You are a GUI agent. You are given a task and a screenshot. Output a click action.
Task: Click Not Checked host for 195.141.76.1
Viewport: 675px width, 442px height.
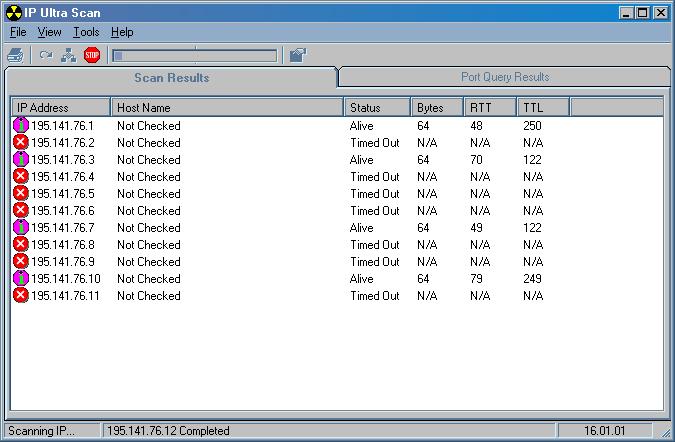click(149, 126)
